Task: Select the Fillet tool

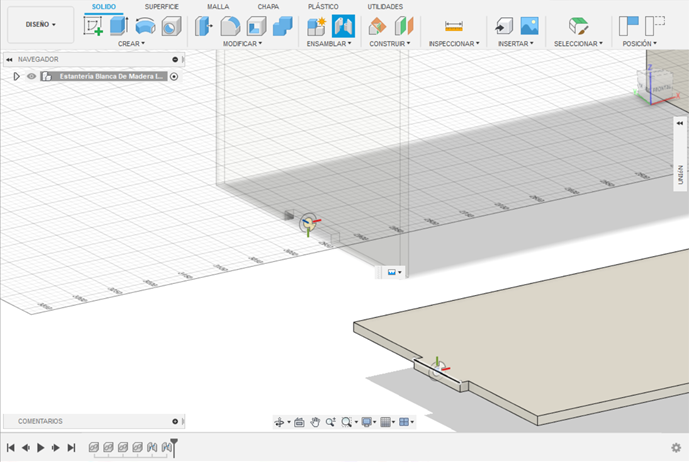Action: 230,26
